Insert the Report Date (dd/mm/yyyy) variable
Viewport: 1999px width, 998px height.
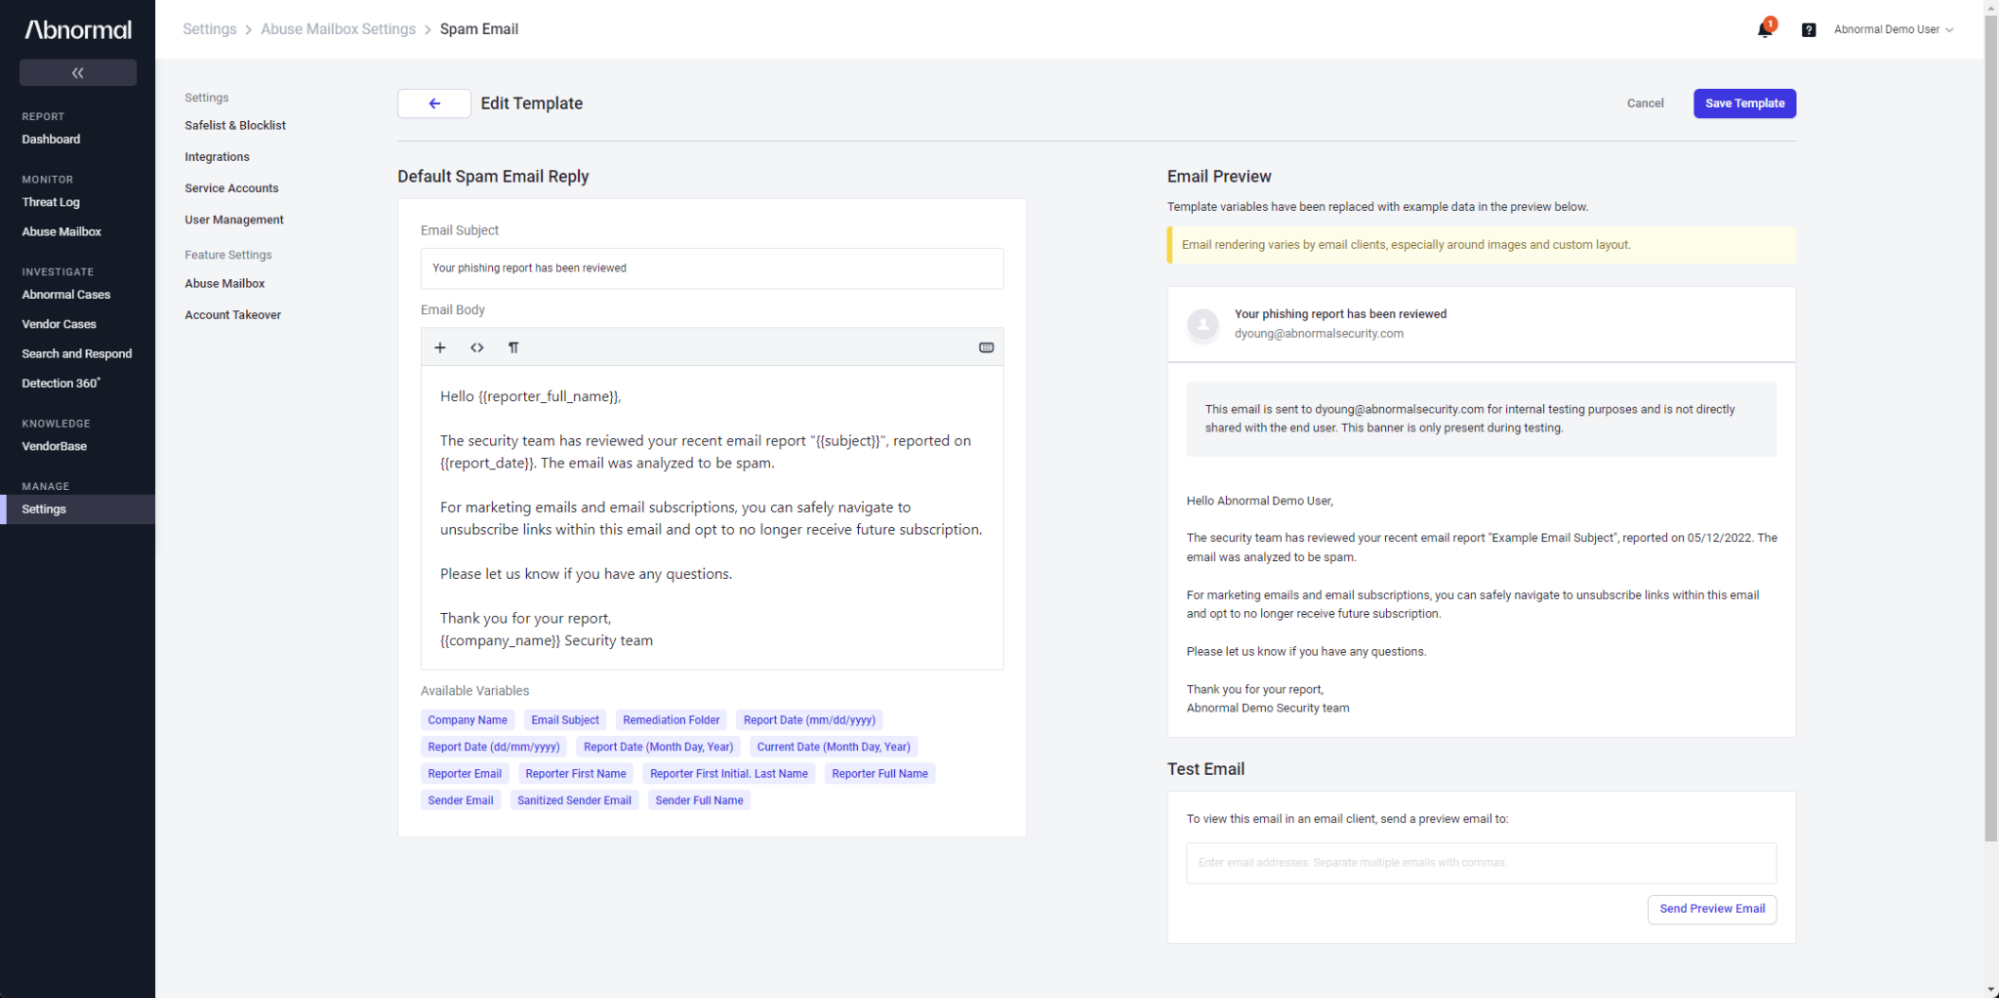494,747
